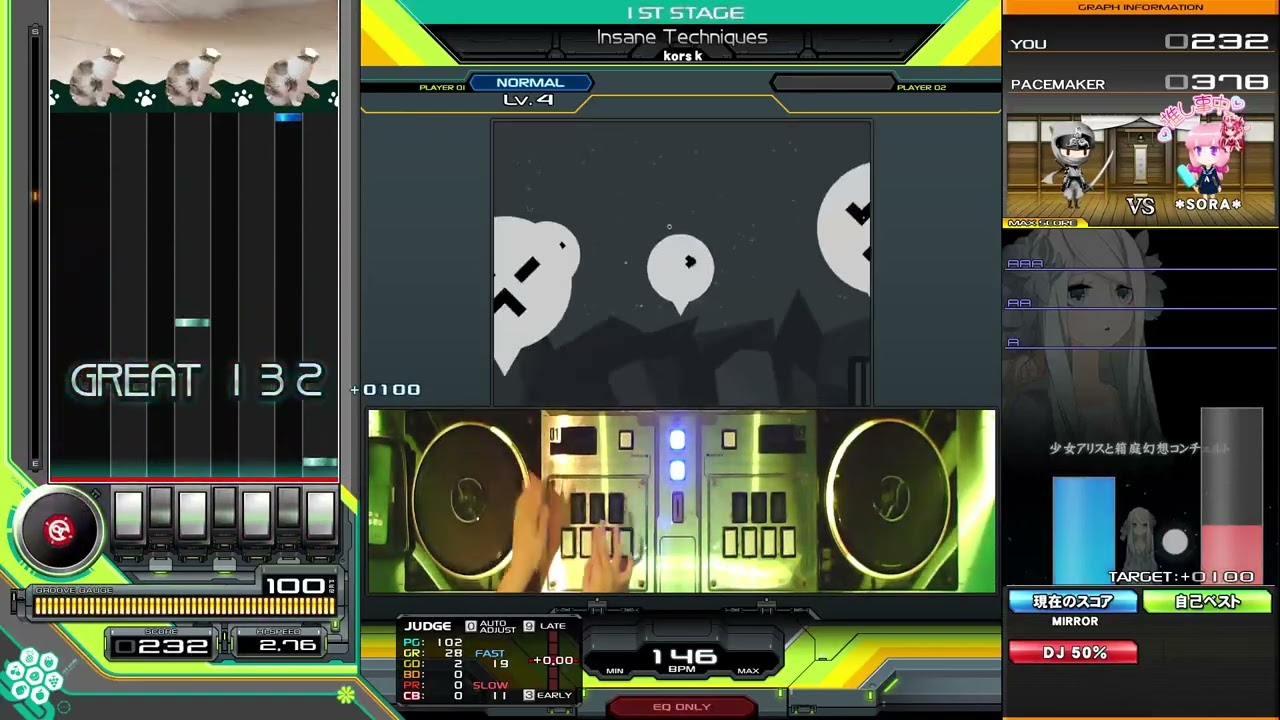1280x720 pixels.
Task: Click the yellow groove gauge bar
Action: click(x=184, y=606)
